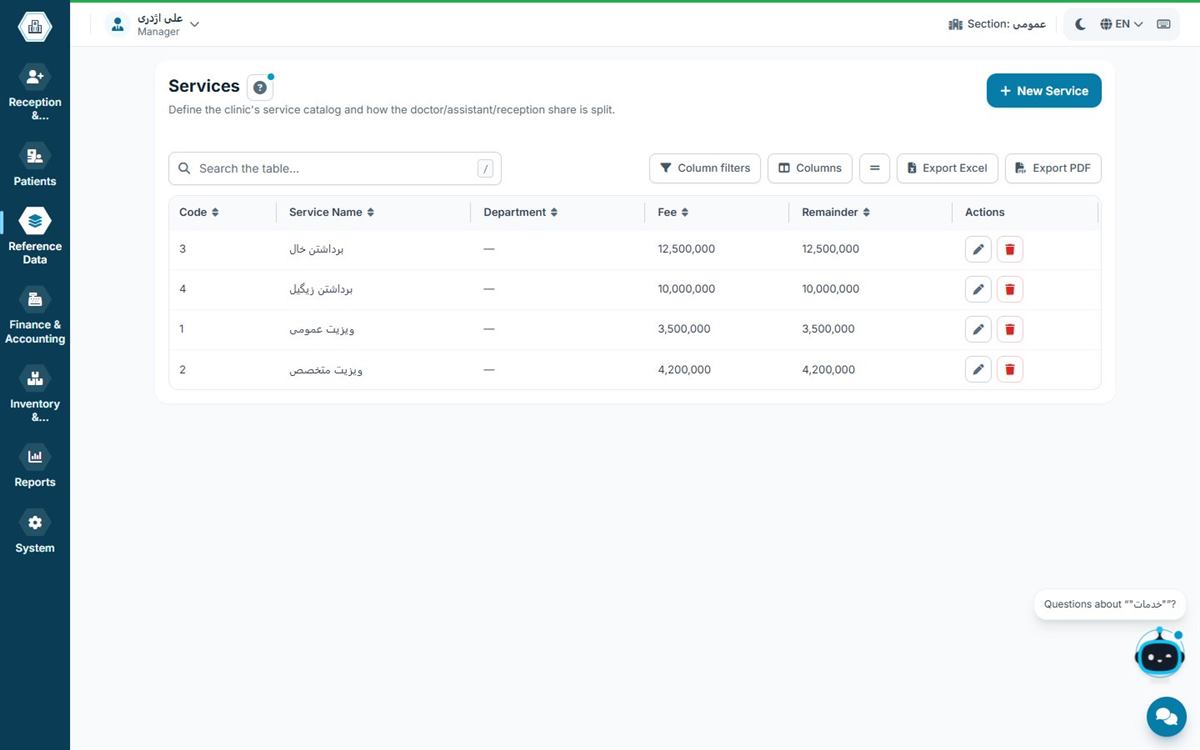Delete the ویزیت متخصص service
Image resolution: width=1200 pixels, height=750 pixels.
coord(1010,370)
